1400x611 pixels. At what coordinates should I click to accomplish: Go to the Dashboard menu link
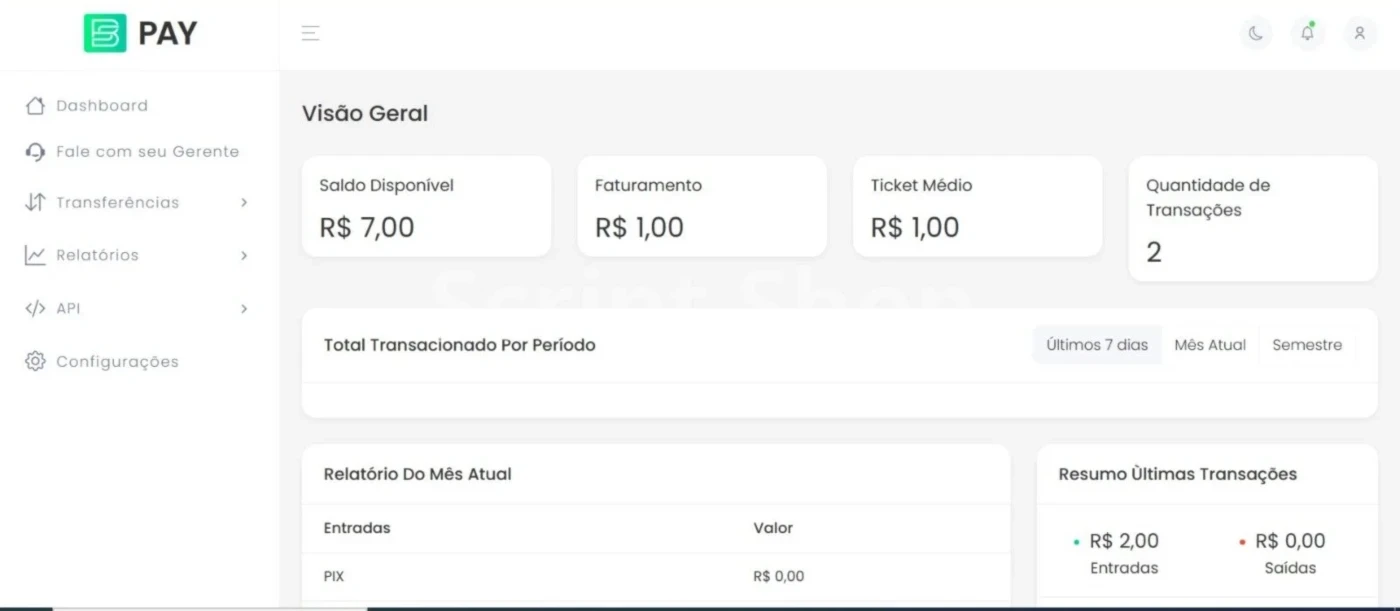[x=102, y=106]
